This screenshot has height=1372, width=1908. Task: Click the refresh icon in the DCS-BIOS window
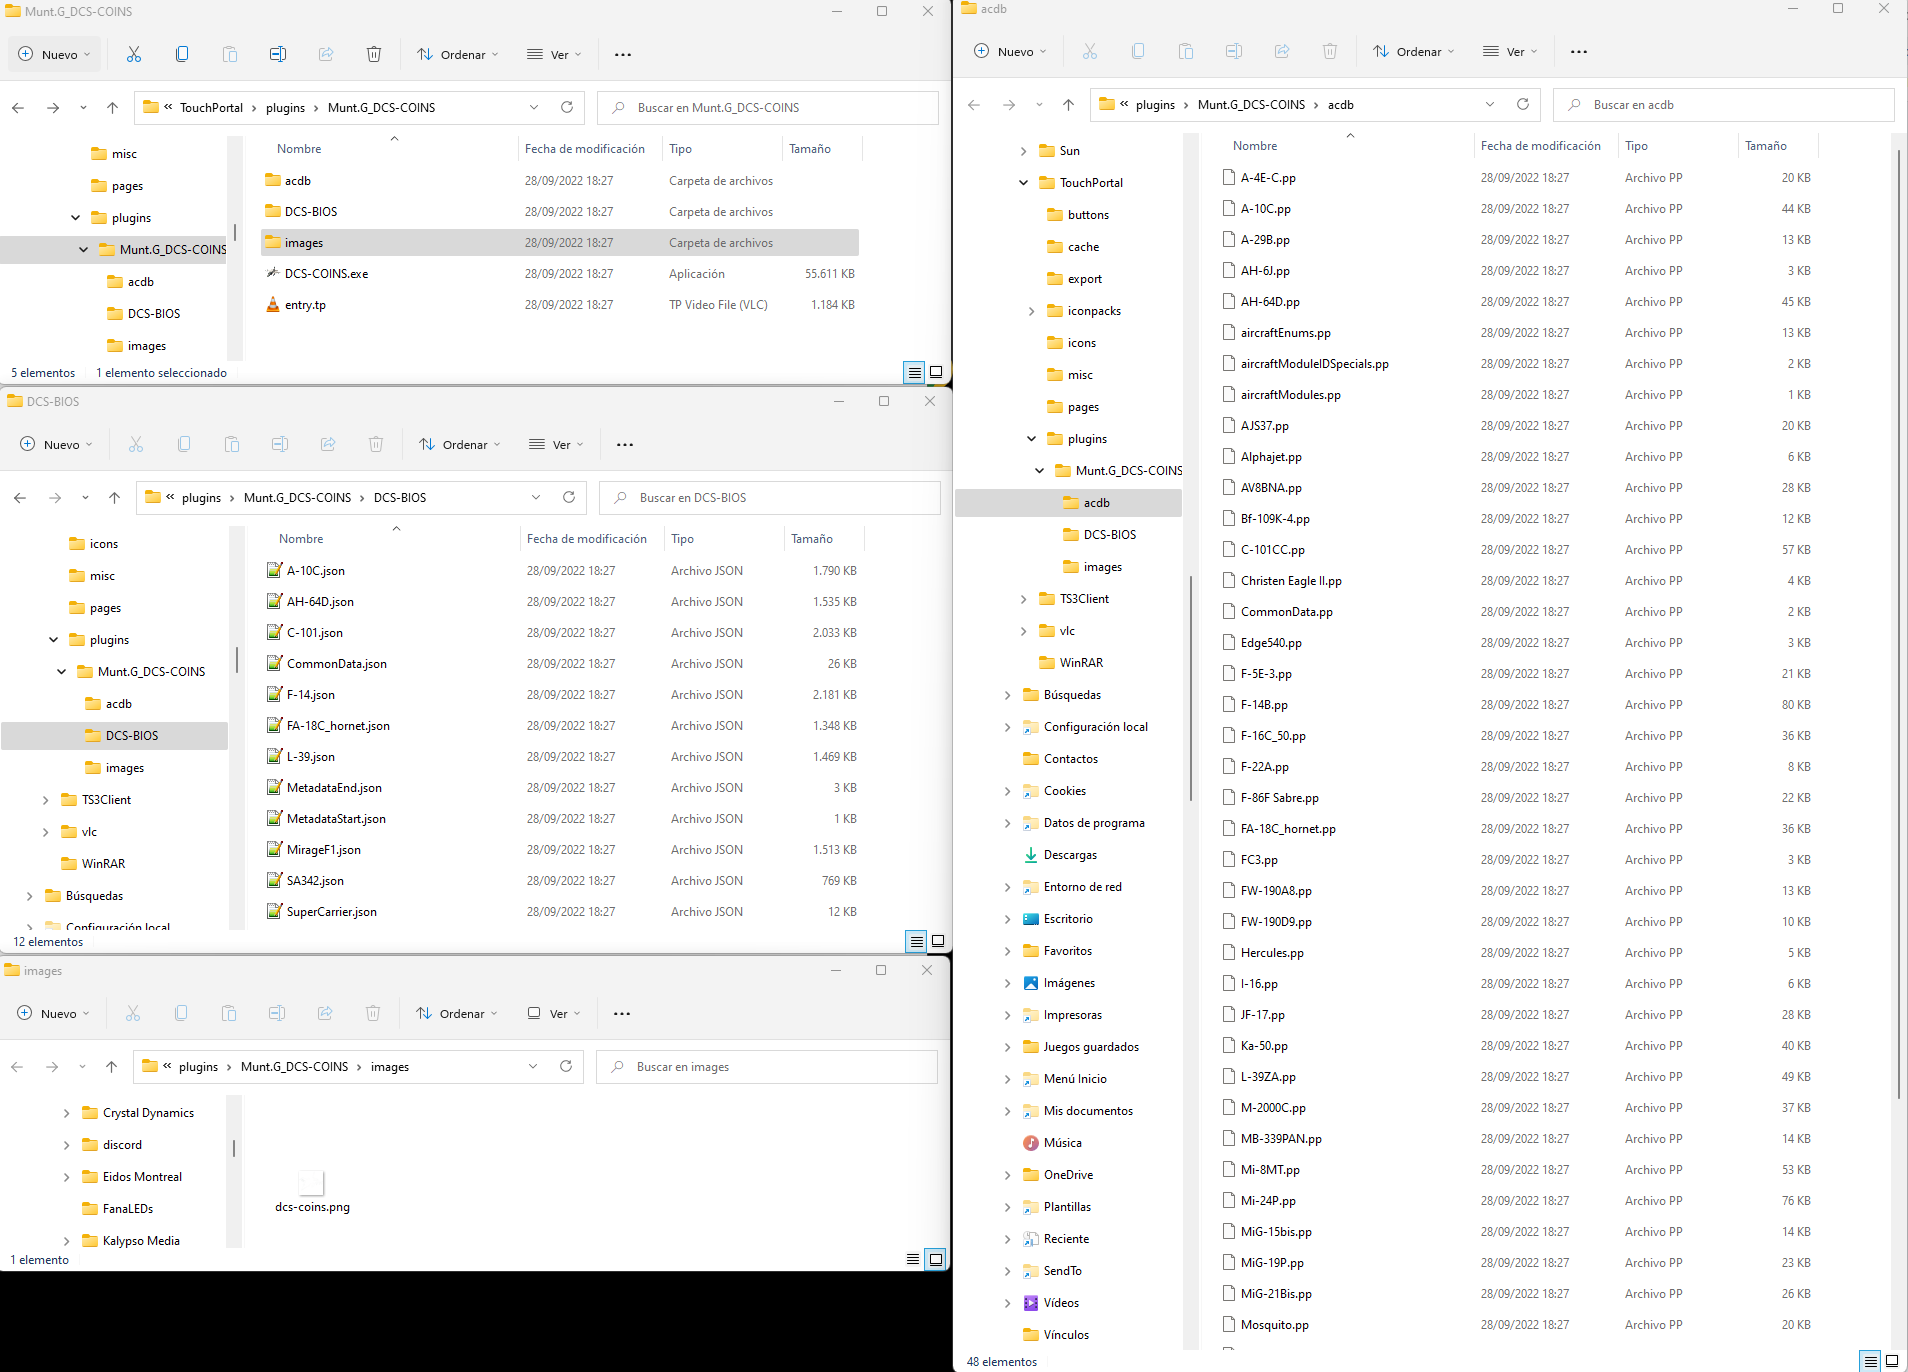[569, 497]
